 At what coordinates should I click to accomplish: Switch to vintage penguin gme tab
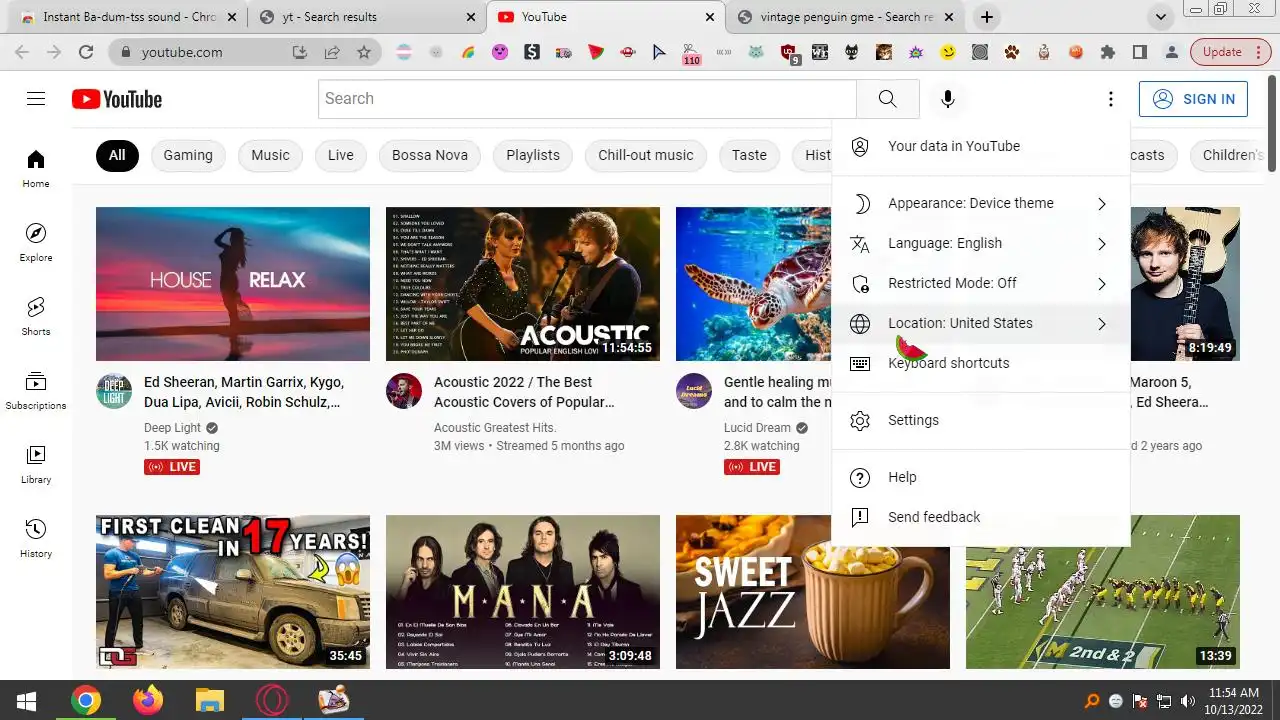coord(846,17)
